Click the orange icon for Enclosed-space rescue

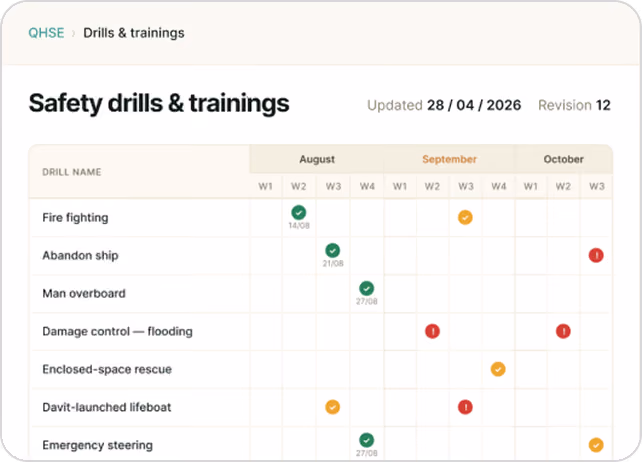pyautogui.click(x=498, y=369)
